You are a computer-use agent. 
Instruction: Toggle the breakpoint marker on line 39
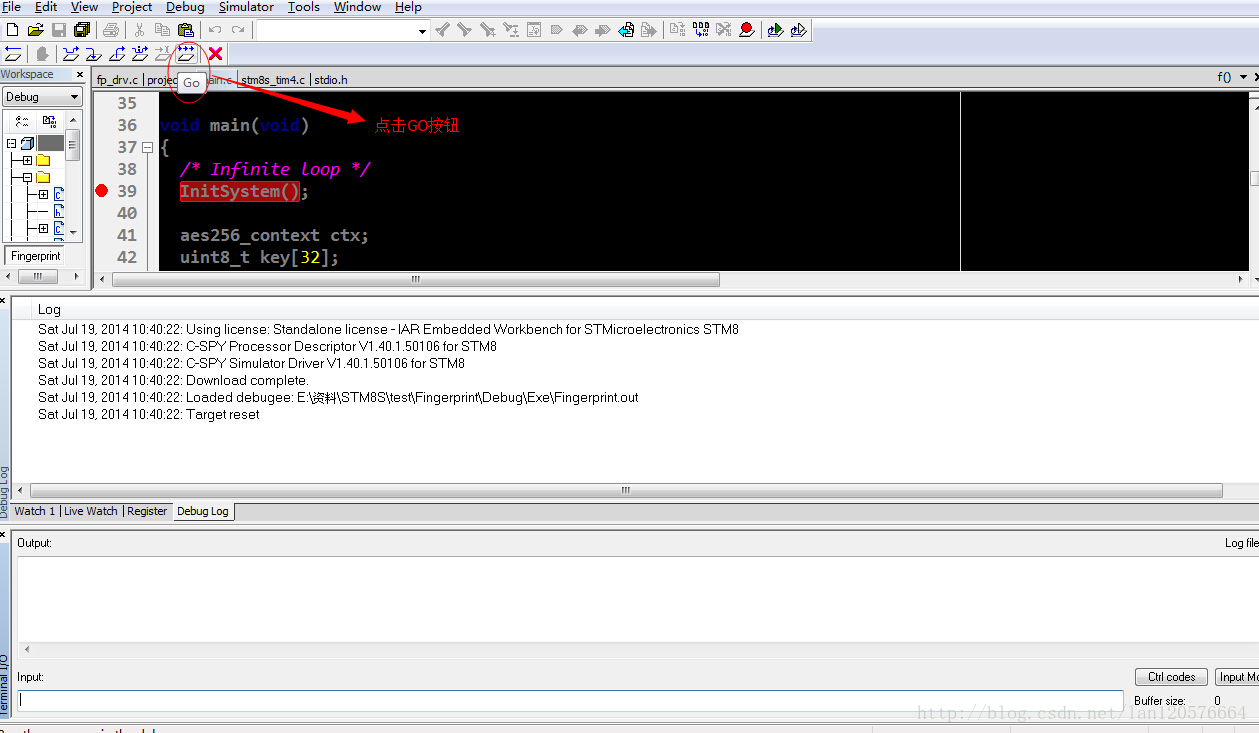pyautogui.click(x=101, y=191)
